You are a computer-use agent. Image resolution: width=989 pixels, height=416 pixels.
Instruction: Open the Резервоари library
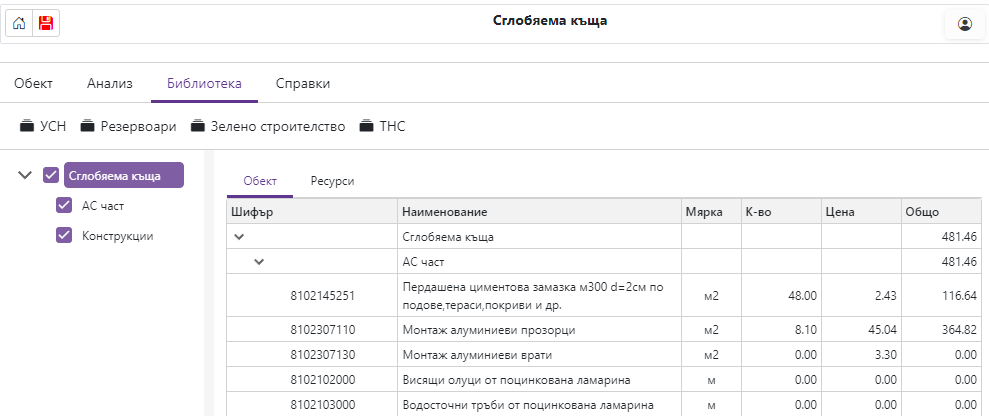click(128, 127)
